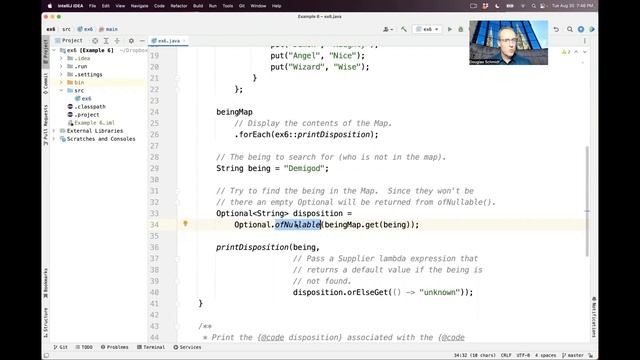Open the Problems tool window
The height and width of the screenshot is (360, 640).
[115, 347]
